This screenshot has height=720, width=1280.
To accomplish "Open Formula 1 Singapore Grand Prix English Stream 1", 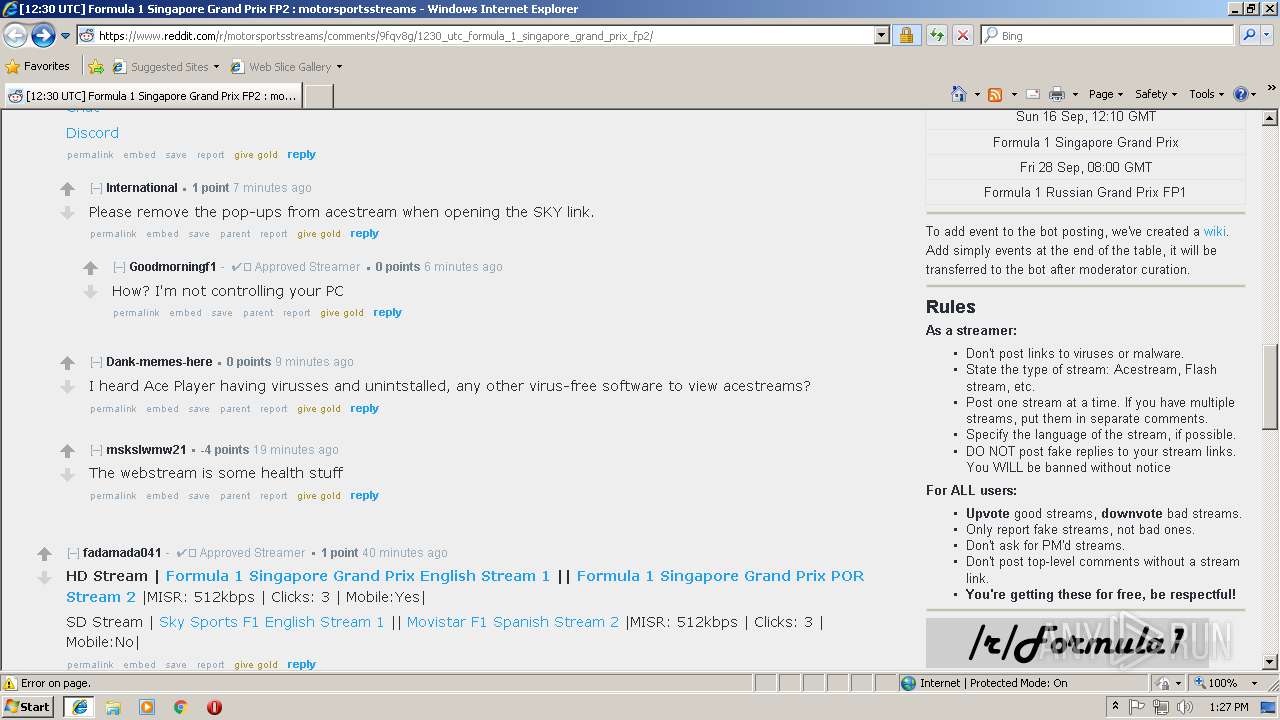I will 358,576.
